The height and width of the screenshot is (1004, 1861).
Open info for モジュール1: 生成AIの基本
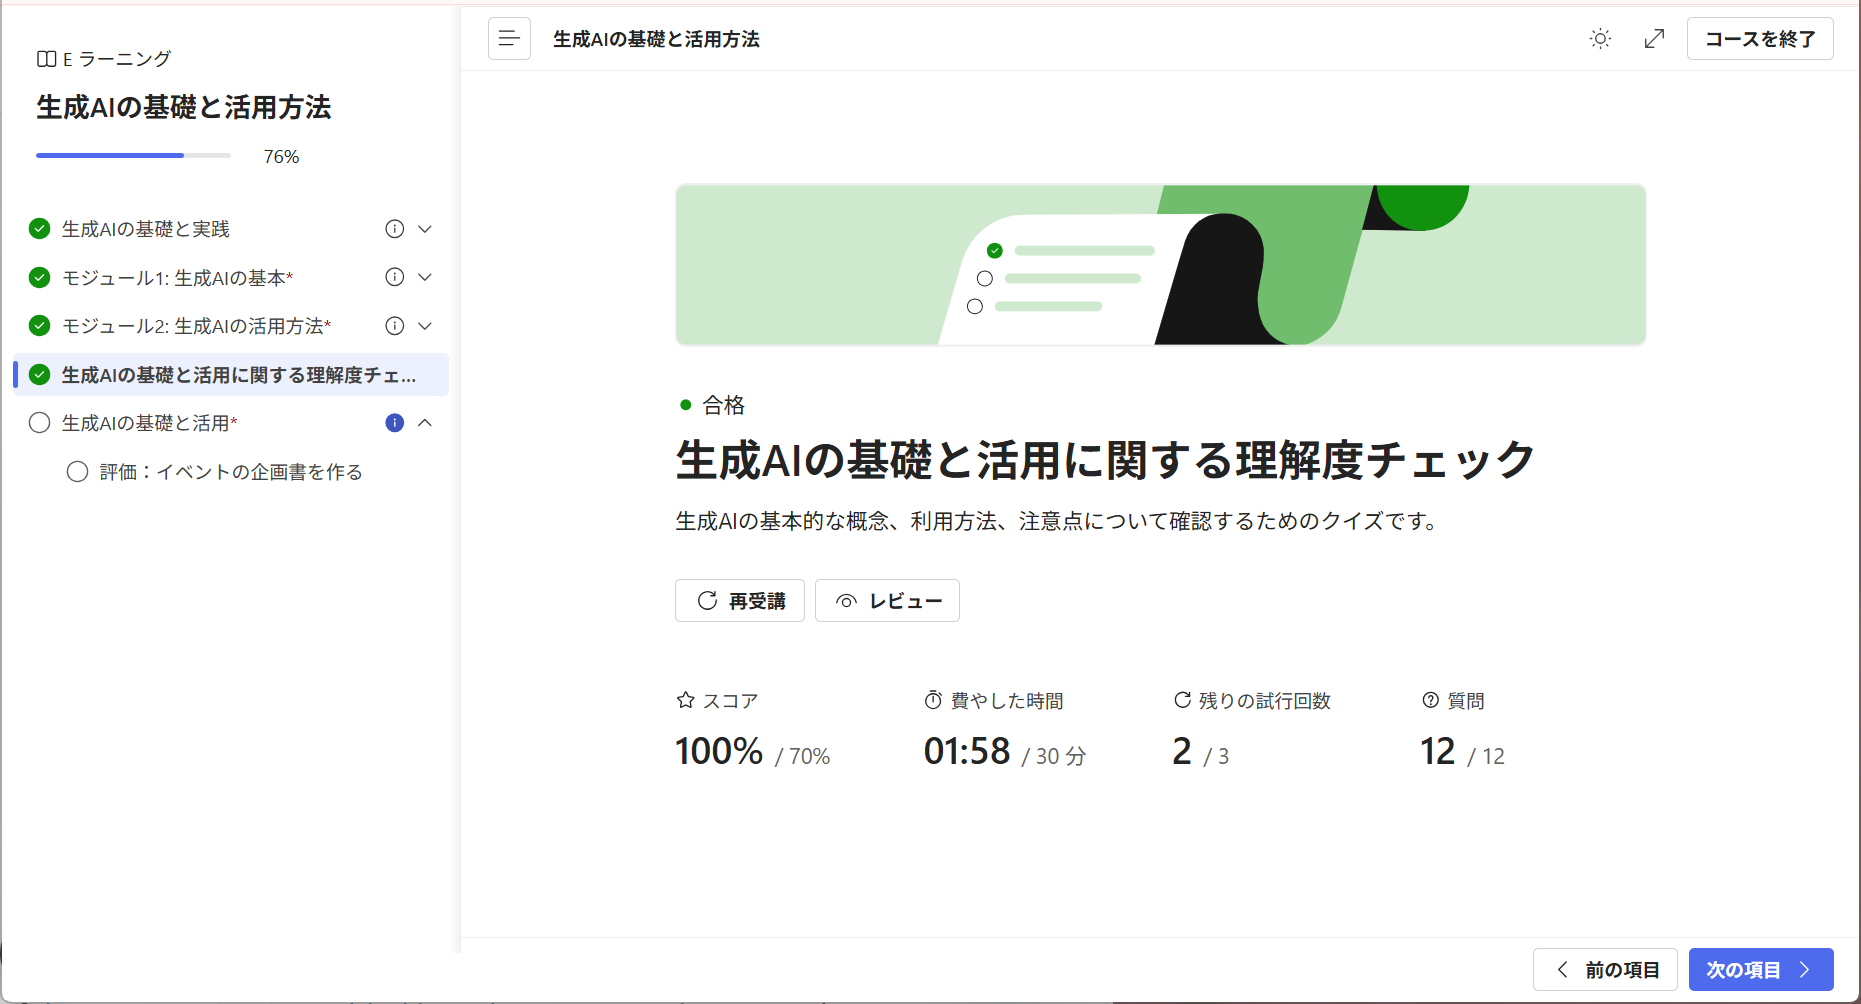pyautogui.click(x=395, y=277)
